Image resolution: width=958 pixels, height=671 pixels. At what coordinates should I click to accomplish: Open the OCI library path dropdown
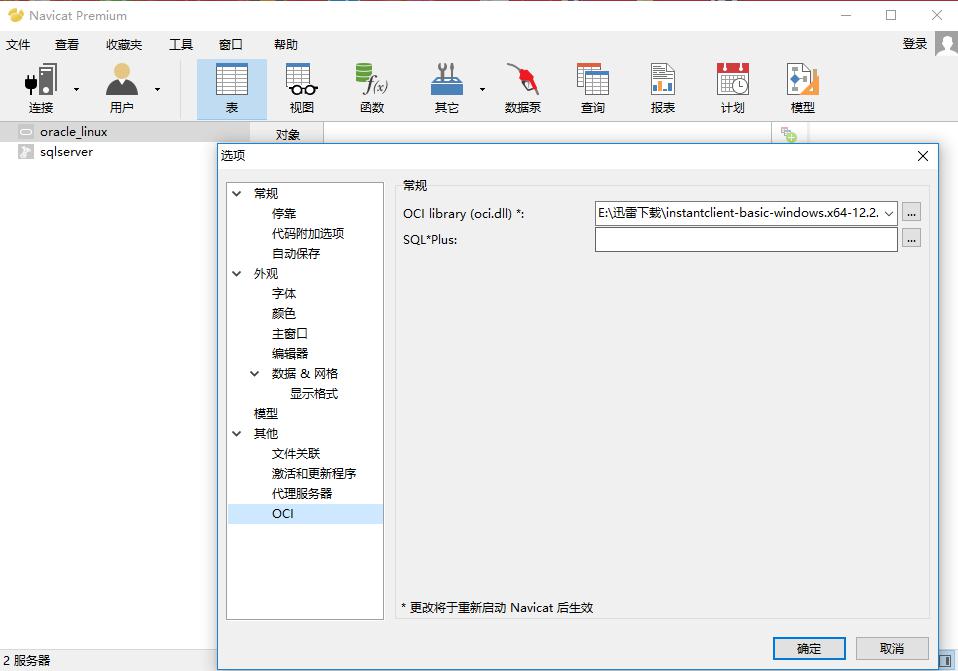889,213
